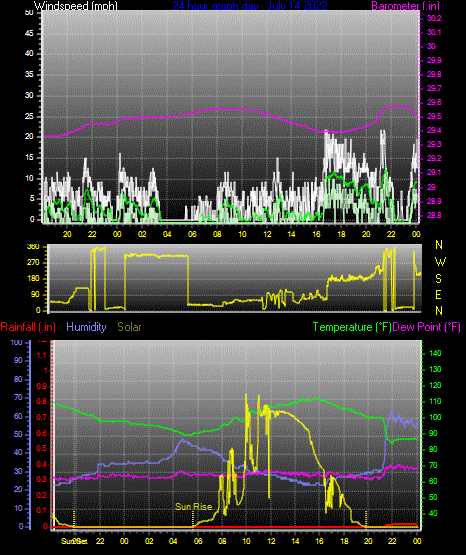The image size is (466, 555).
Task: Select the 29.9 barometer scale value
Action: point(434,60)
